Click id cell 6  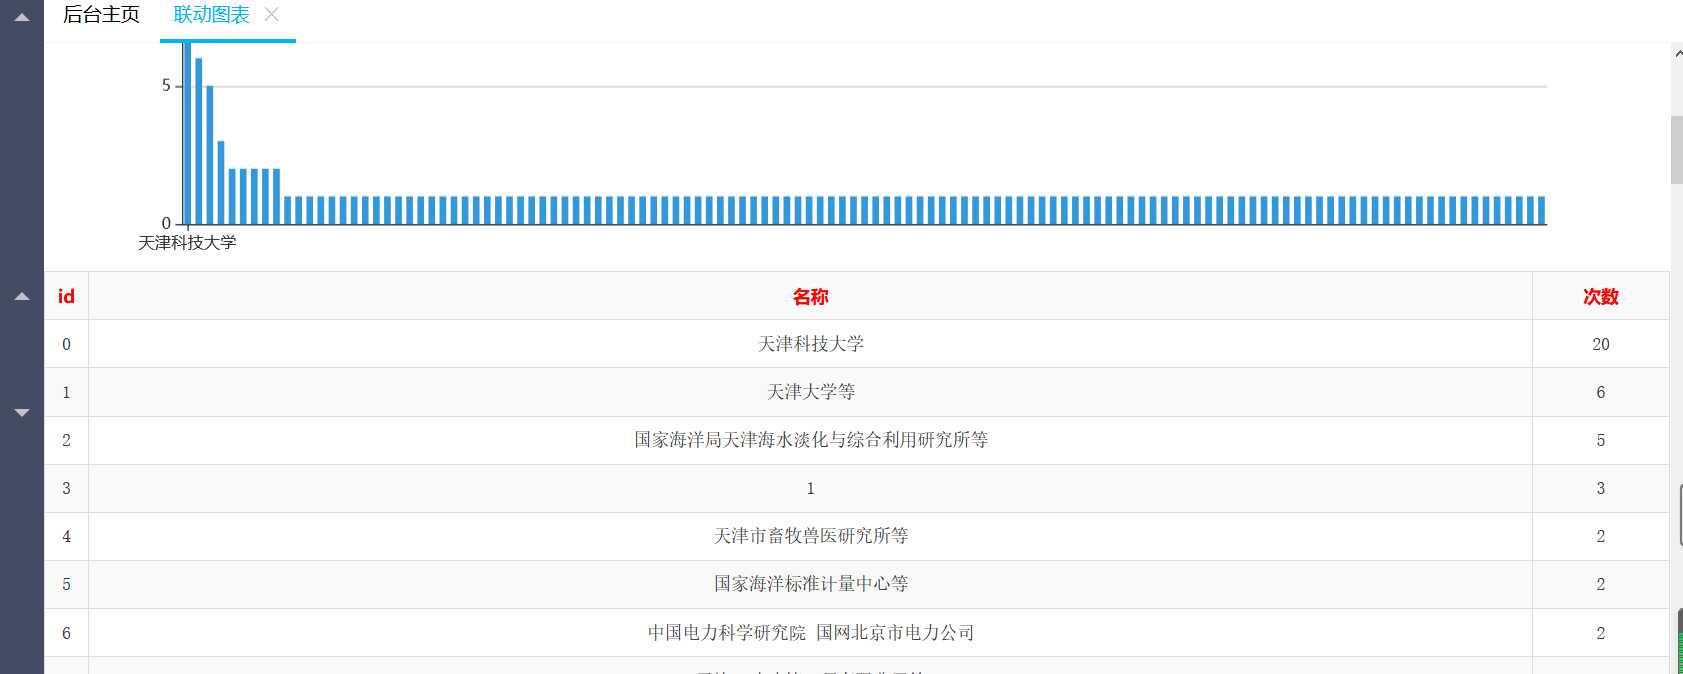[x=66, y=632]
